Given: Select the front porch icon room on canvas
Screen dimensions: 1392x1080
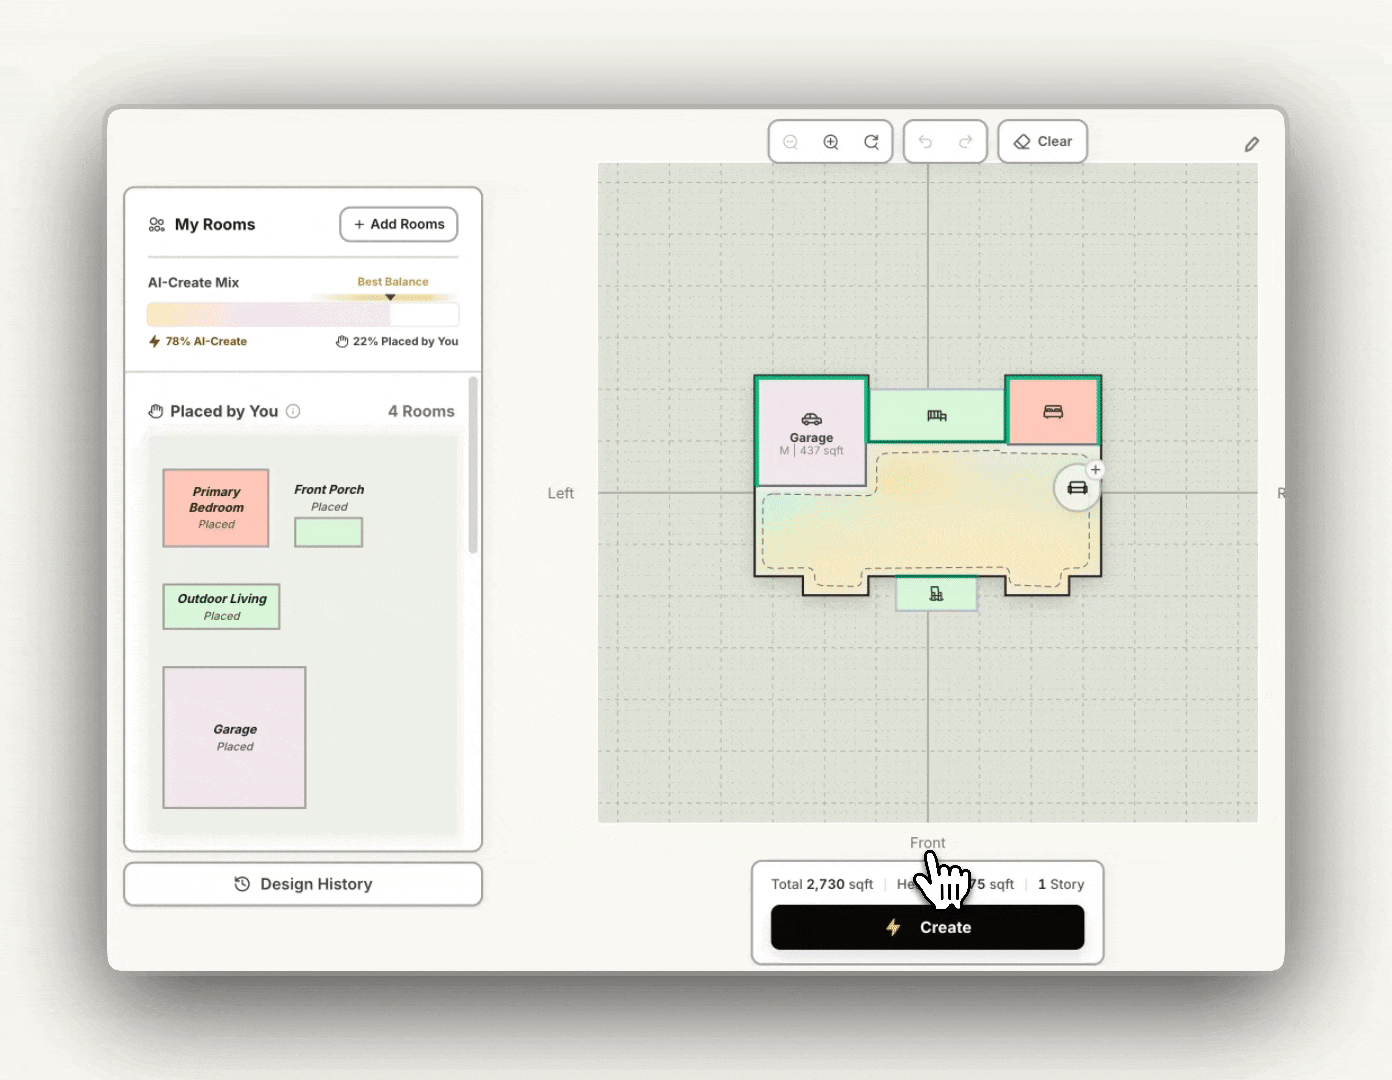Looking at the screenshot, I should coord(936,594).
